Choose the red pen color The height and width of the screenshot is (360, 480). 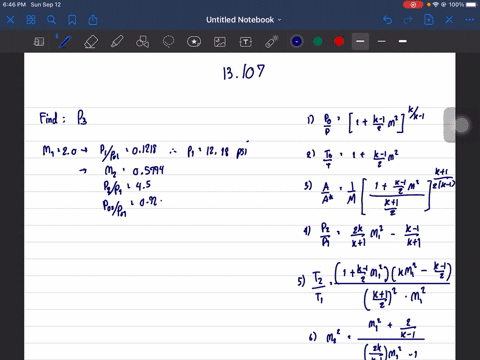(339, 41)
